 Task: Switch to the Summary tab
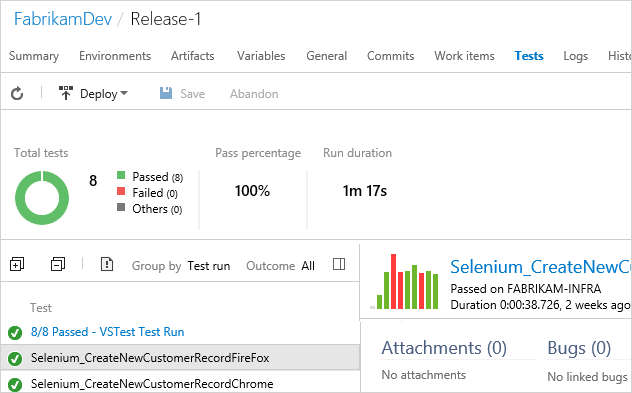pos(34,56)
